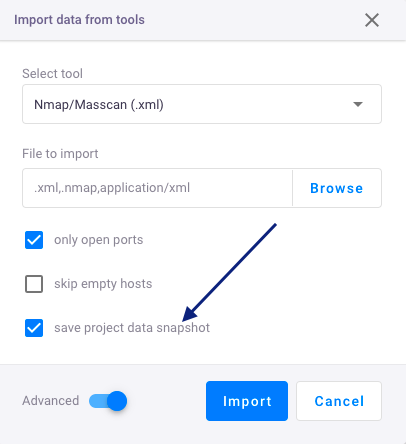Screen dimensions: 406x444
Task: Click the Import button
Action: click(247, 401)
